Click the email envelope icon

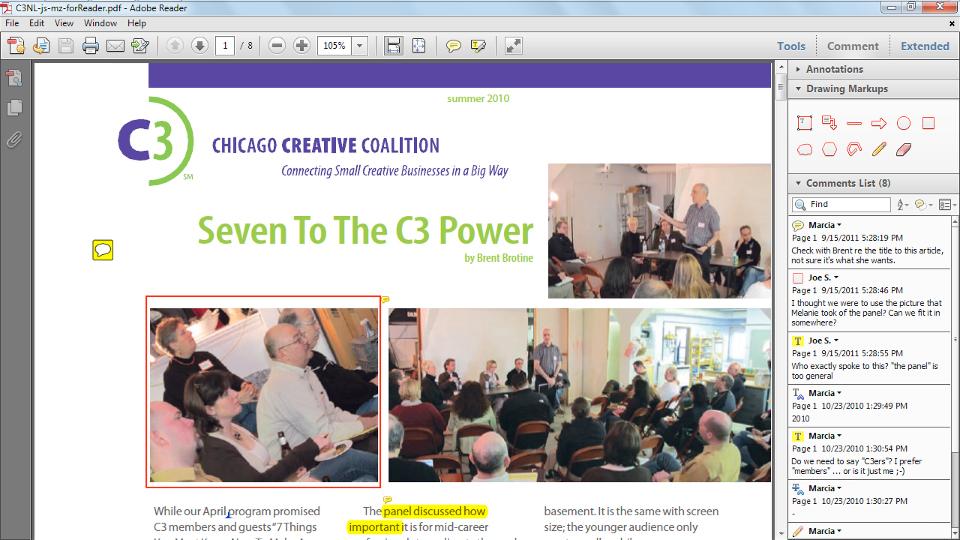115,45
